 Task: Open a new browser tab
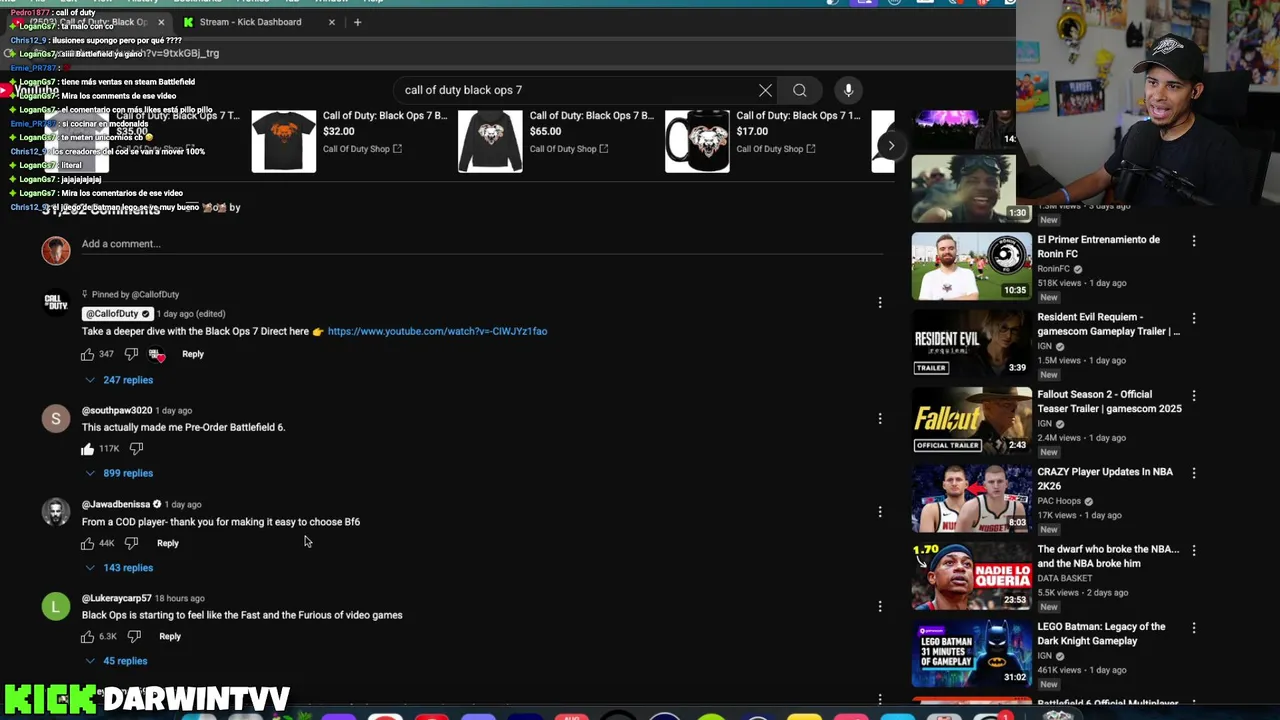pos(357,22)
